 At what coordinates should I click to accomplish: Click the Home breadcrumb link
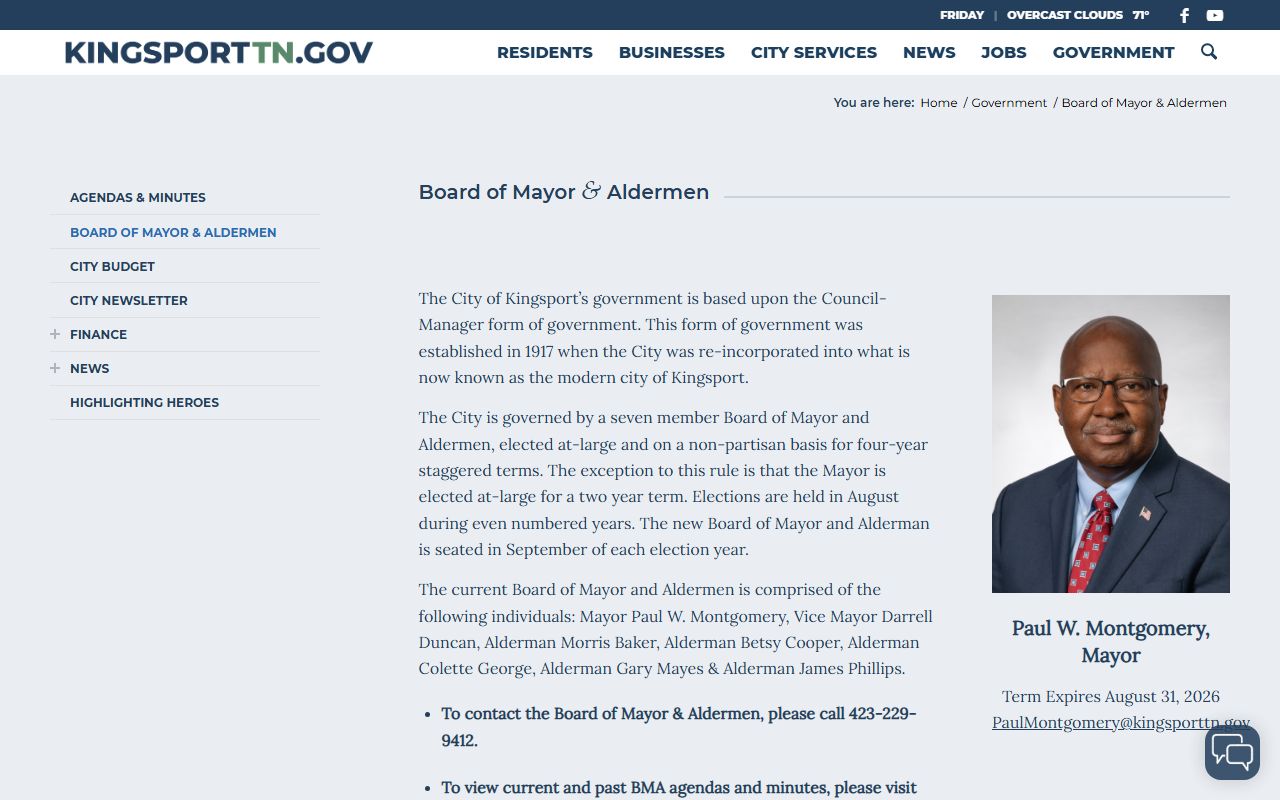(x=939, y=103)
